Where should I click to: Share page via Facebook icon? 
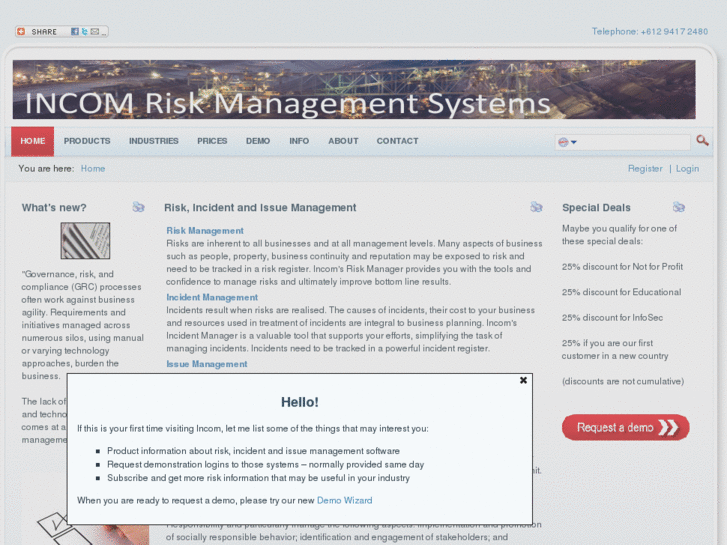(75, 32)
